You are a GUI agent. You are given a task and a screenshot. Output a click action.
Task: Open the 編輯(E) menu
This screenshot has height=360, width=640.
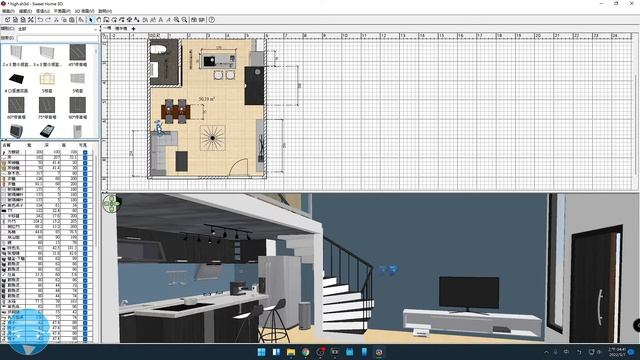coord(25,11)
